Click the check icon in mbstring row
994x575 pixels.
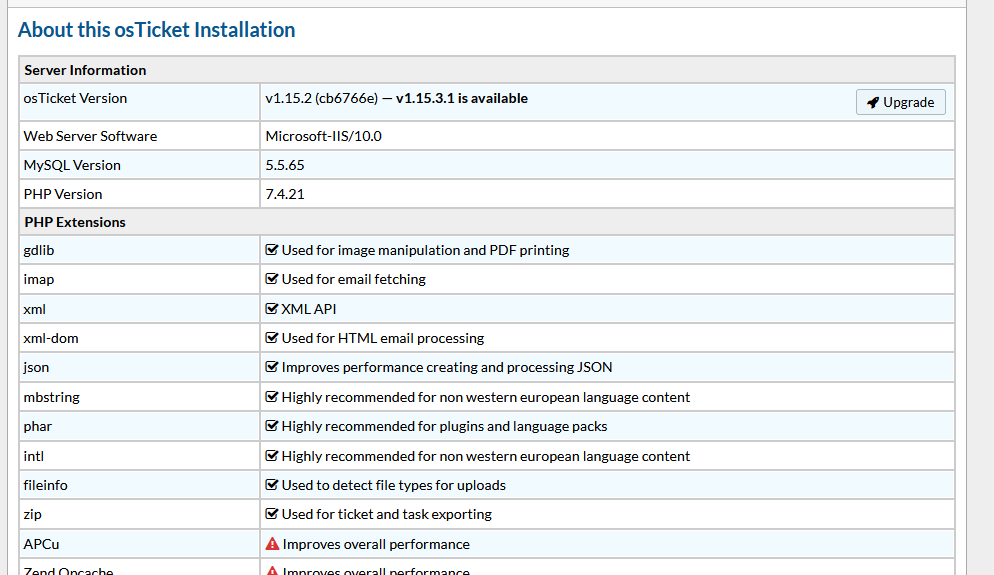coord(272,397)
